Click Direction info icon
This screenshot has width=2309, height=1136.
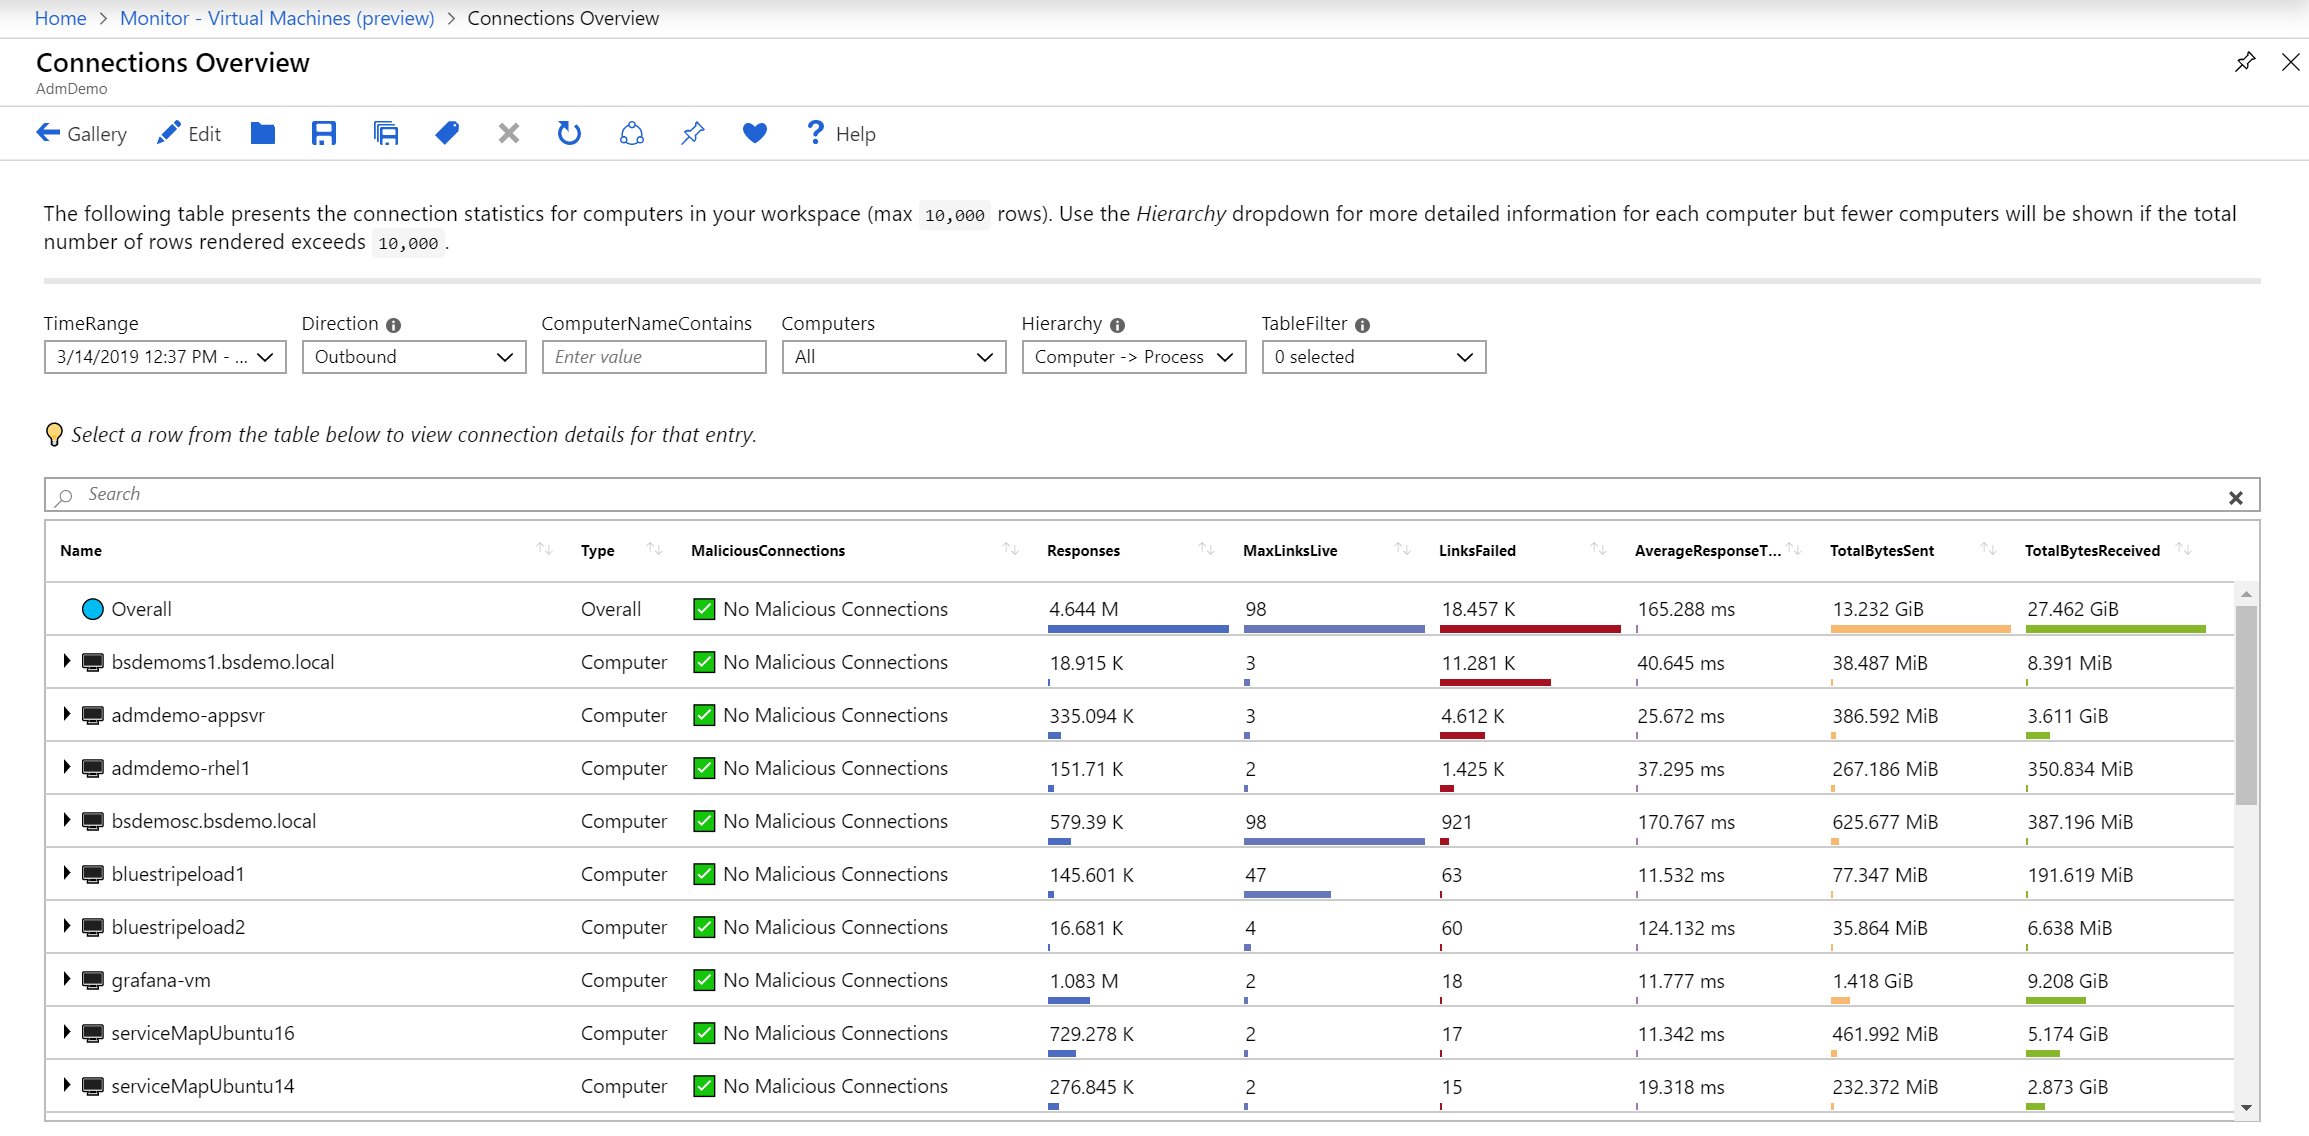(x=394, y=325)
